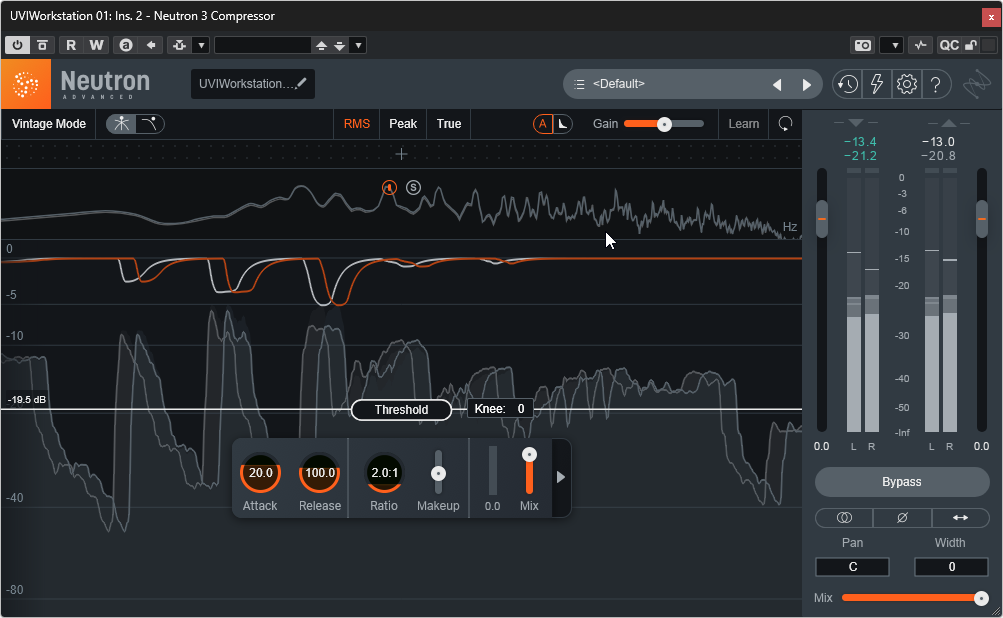This screenshot has width=1003, height=618.
Task: Enable Write automation with the W button
Action: click(x=96, y=45)
